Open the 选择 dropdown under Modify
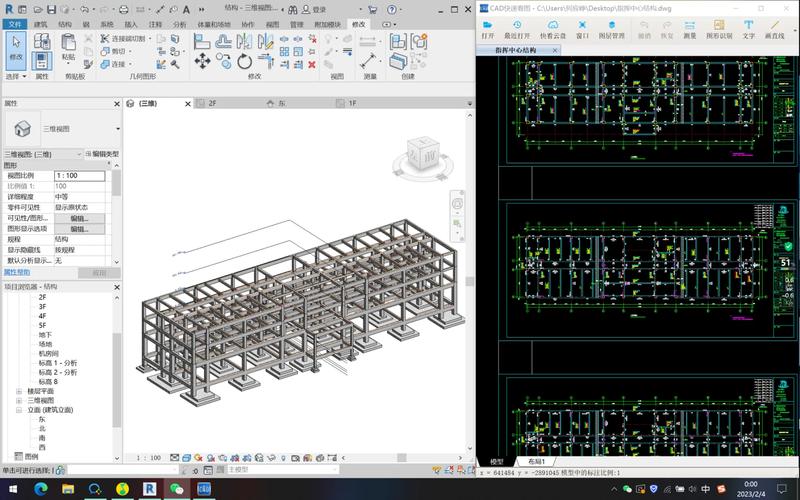The width and height of the screenshot is (800, 500). click(14, 76)
